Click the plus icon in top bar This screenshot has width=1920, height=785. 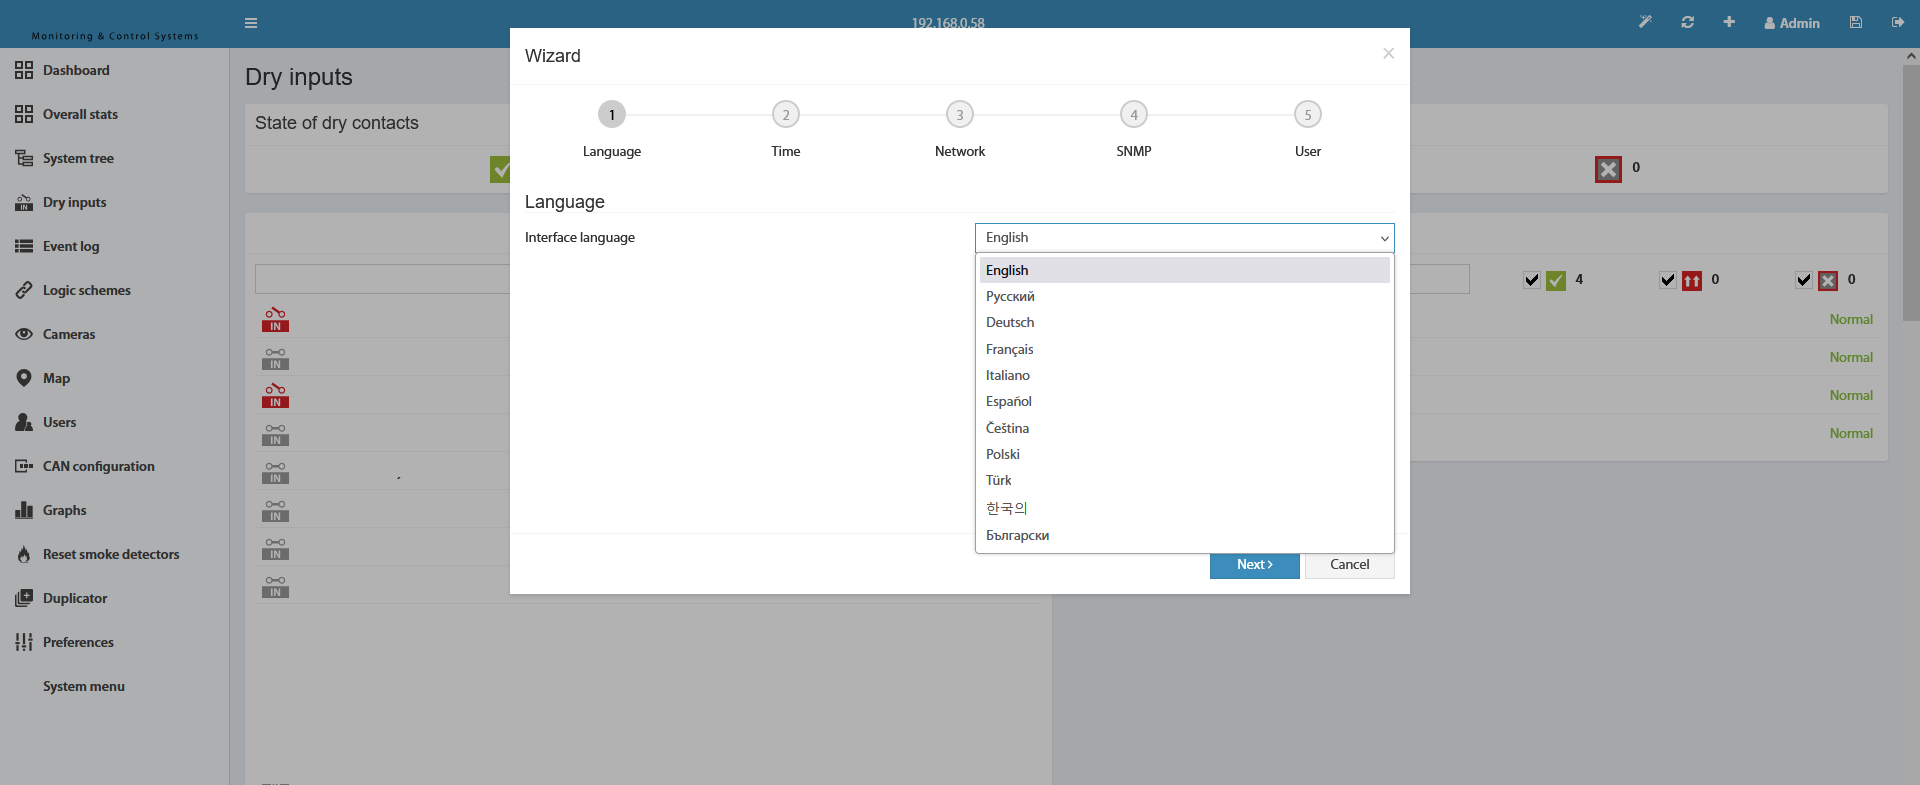click(x=1729, y=22)
